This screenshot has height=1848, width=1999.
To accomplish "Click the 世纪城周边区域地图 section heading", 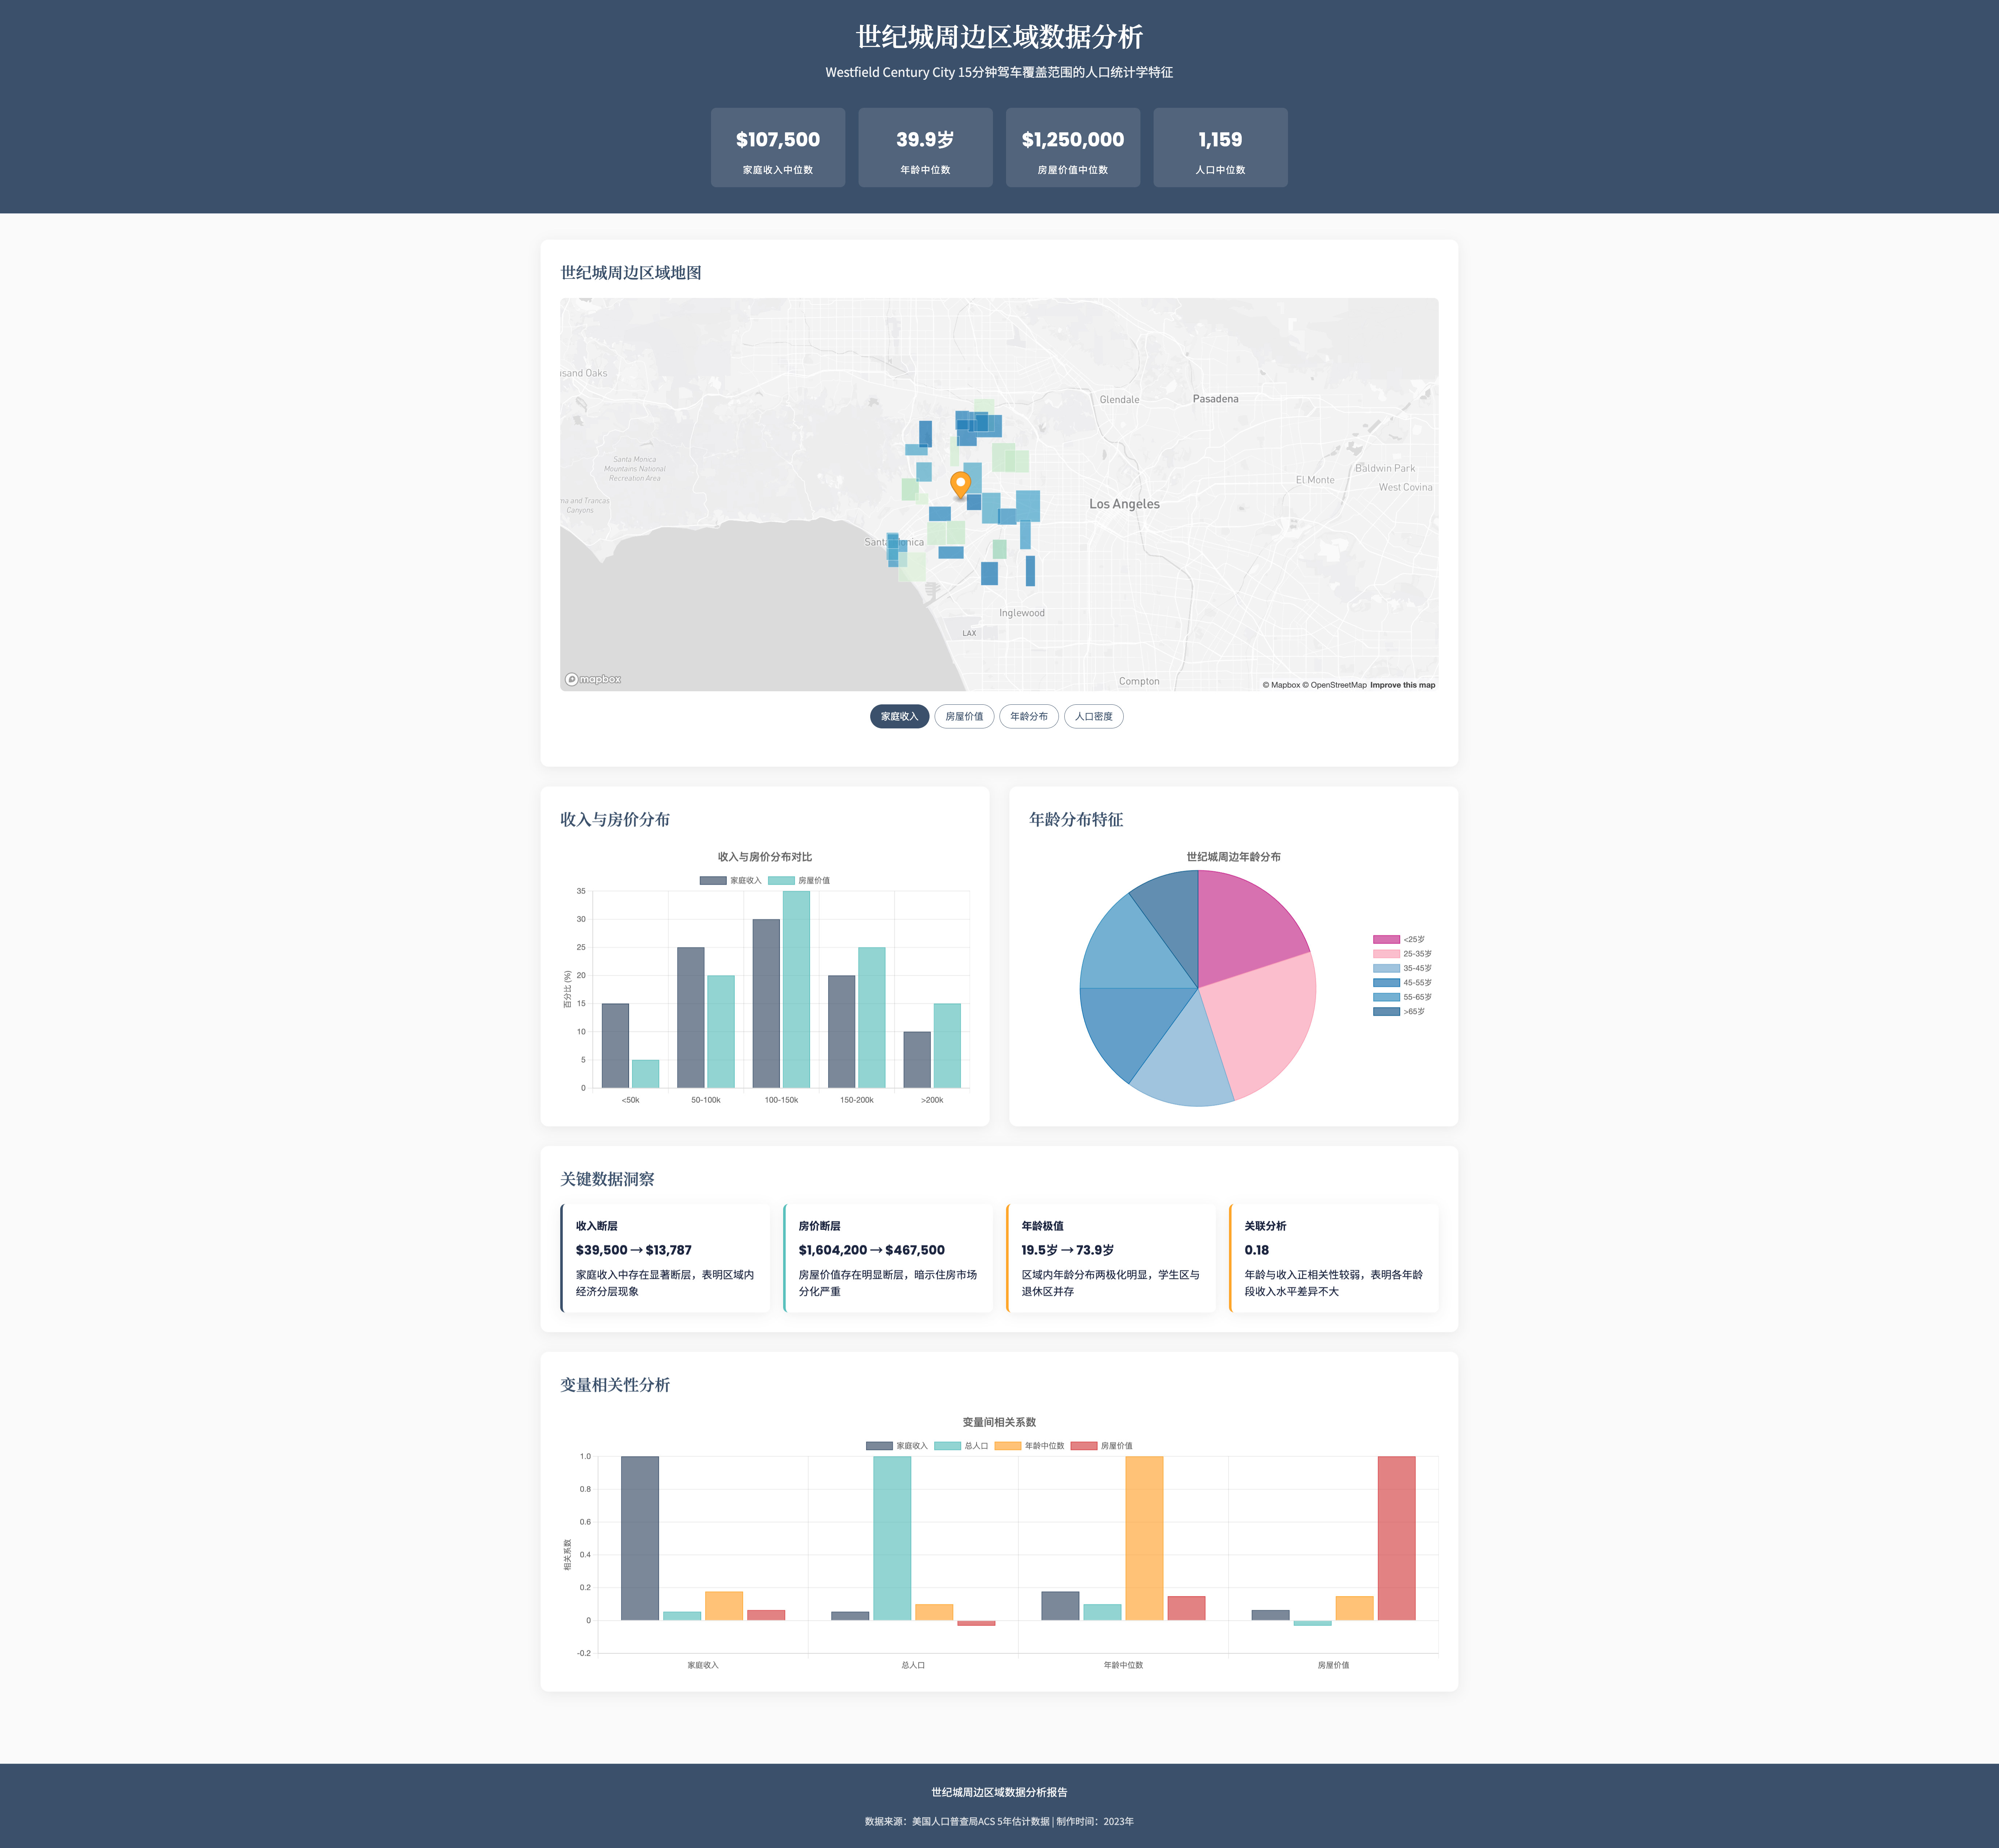I will point(631,273).
